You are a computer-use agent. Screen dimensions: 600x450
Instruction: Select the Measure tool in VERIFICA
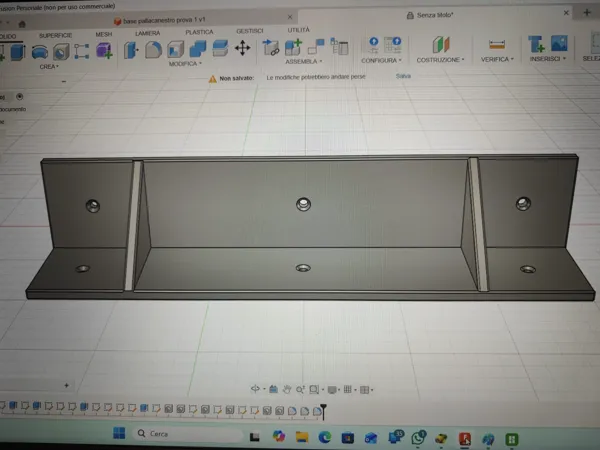click(497, 45)
